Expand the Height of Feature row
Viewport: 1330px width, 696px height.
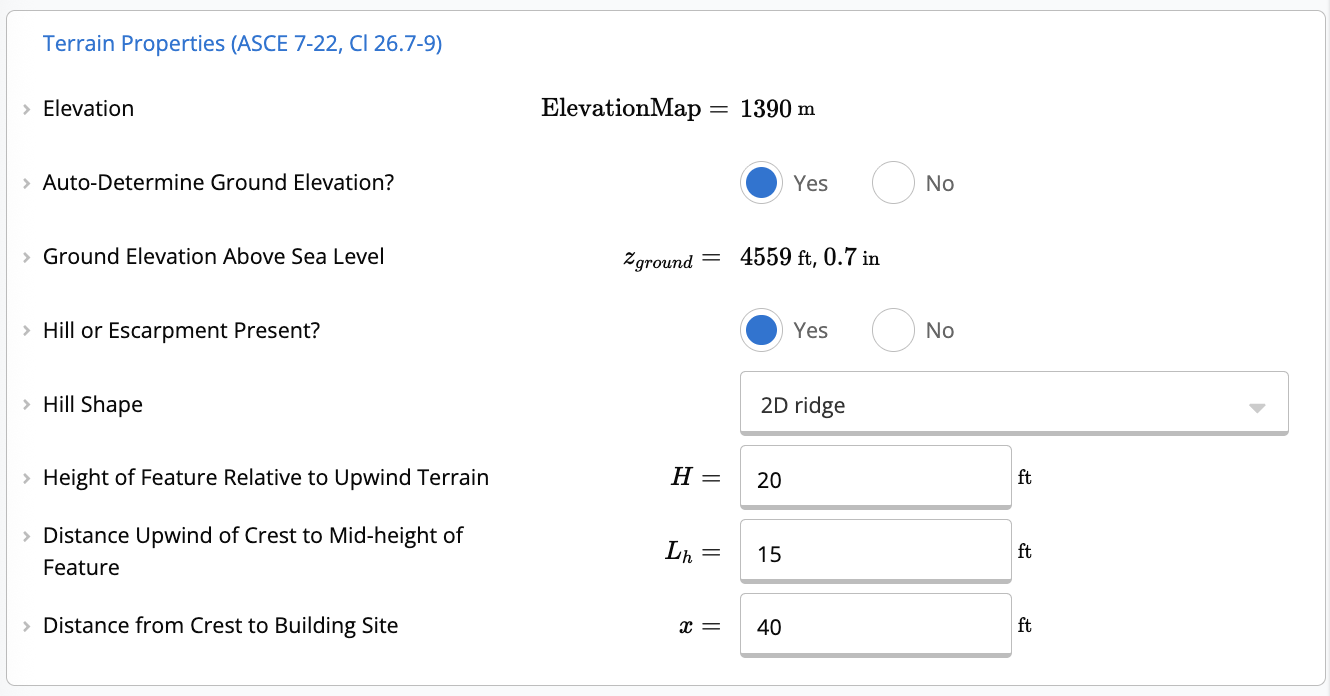26,478
